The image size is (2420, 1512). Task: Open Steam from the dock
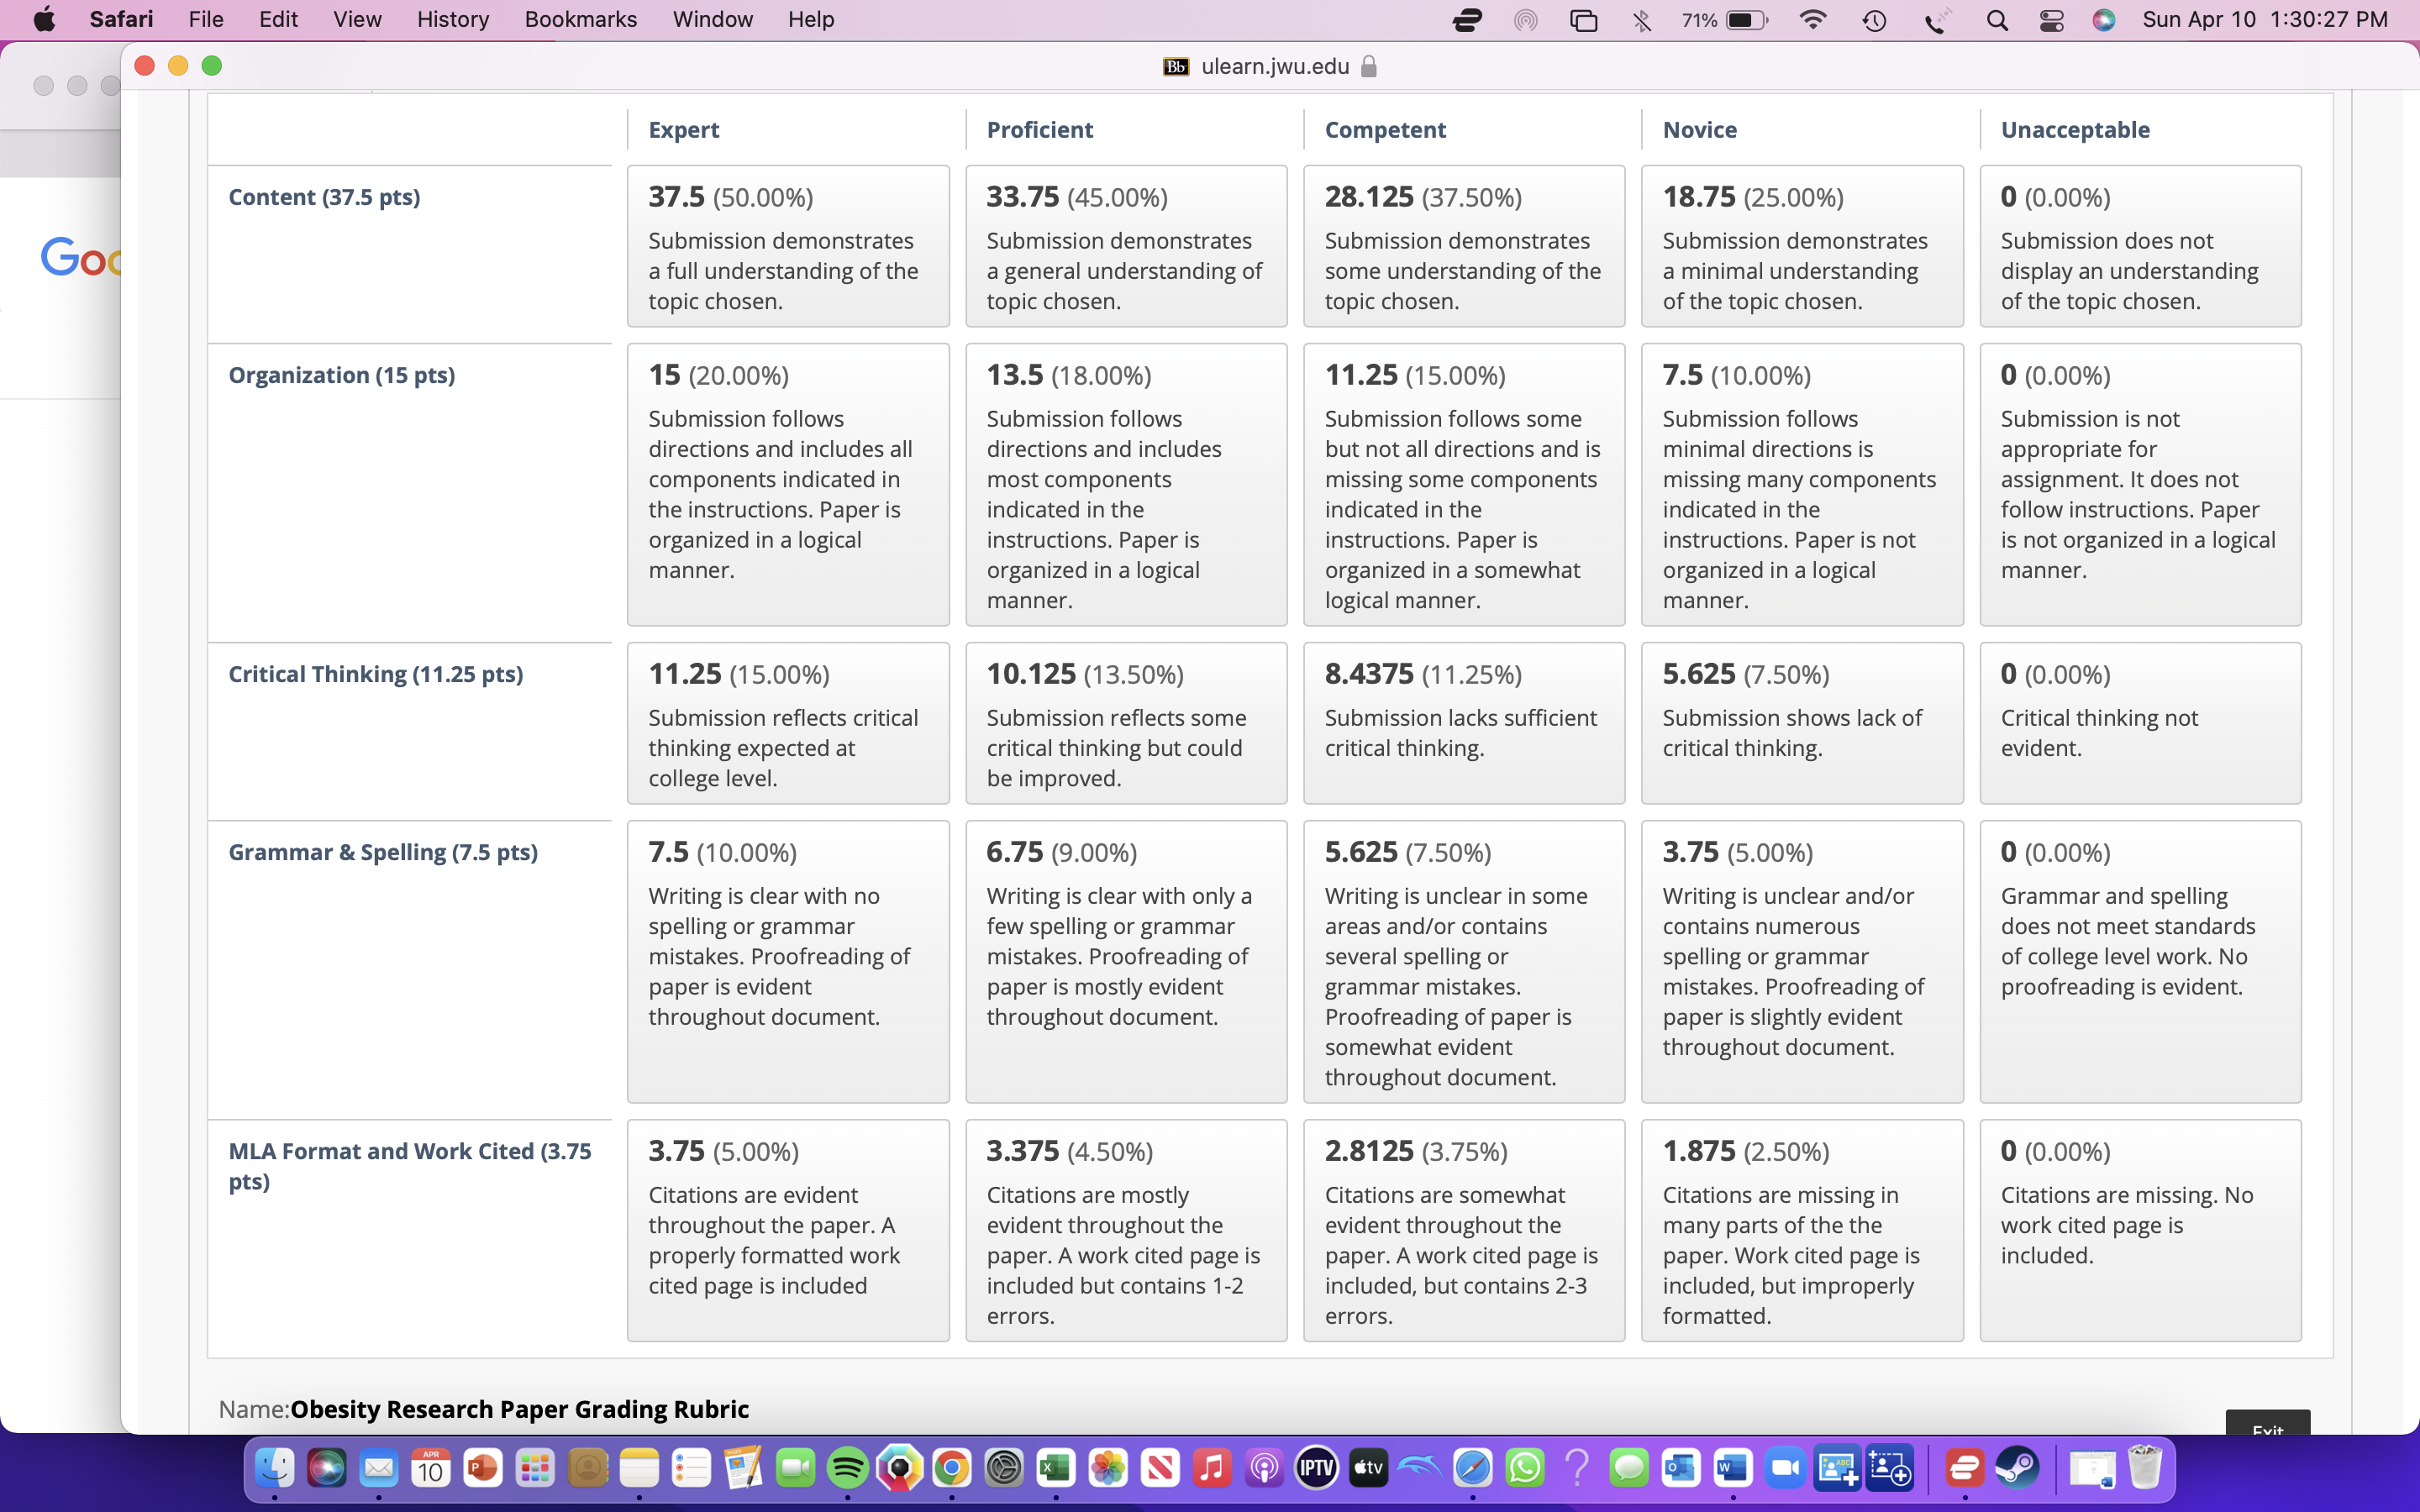point(2016,1468)
